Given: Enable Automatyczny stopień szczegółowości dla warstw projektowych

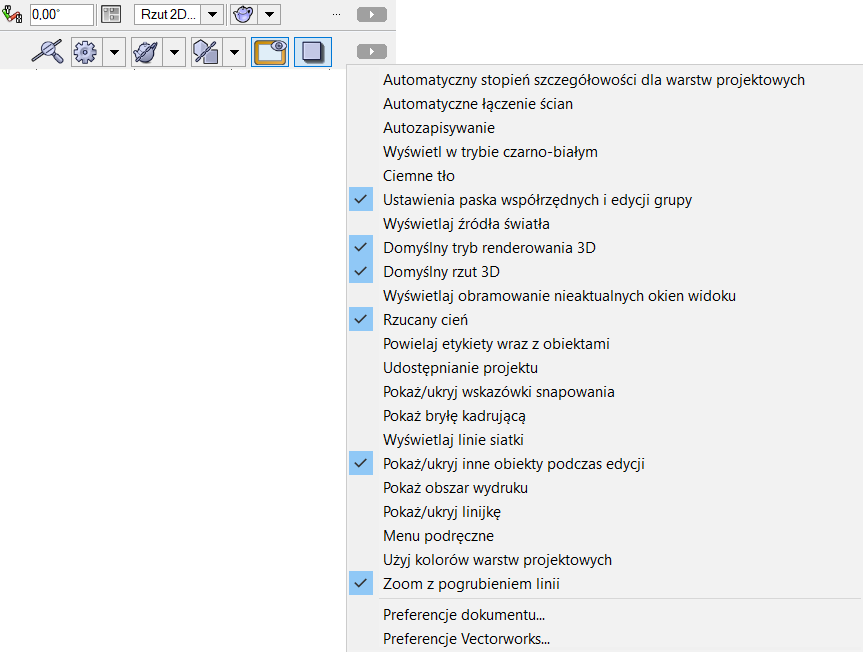Looking at the screenshot, I should point(603,80).
